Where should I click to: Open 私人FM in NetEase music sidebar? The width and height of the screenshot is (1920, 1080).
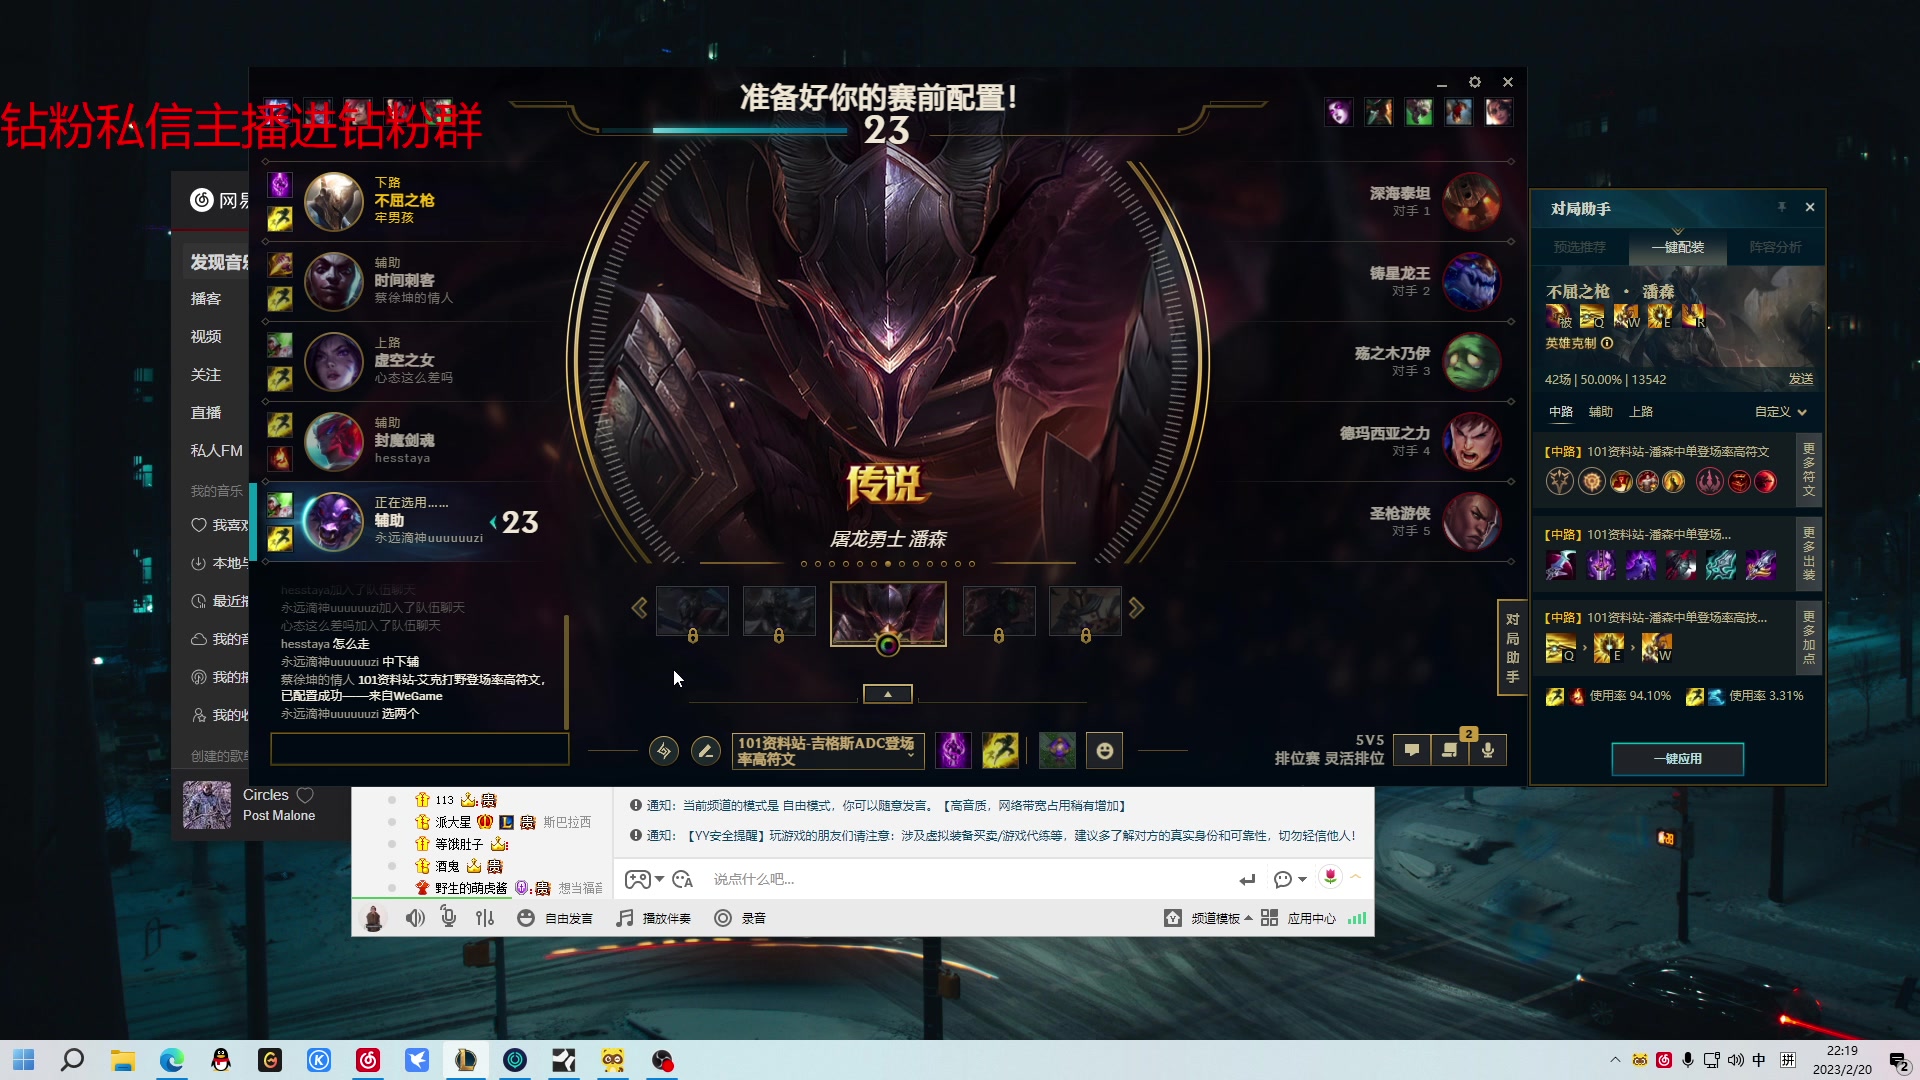pyautogui.click(x=217, y=451)
